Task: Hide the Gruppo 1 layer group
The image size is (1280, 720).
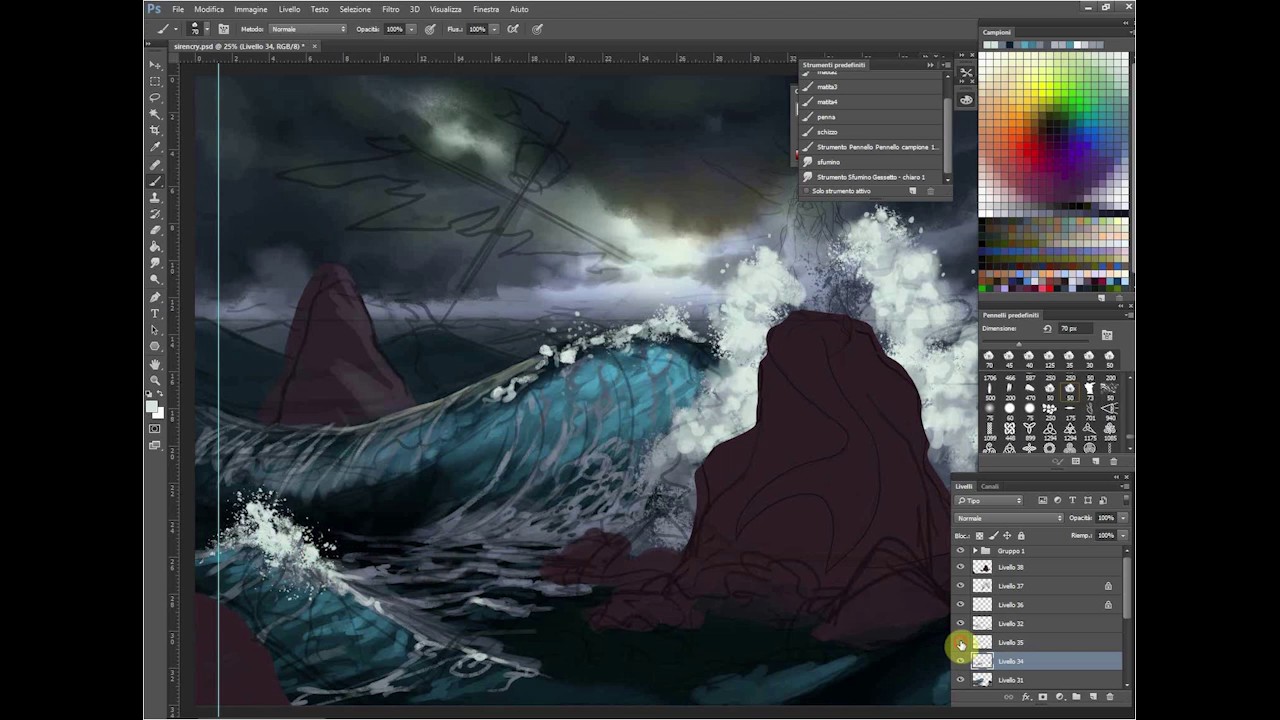Action: (x=961, y=551)
